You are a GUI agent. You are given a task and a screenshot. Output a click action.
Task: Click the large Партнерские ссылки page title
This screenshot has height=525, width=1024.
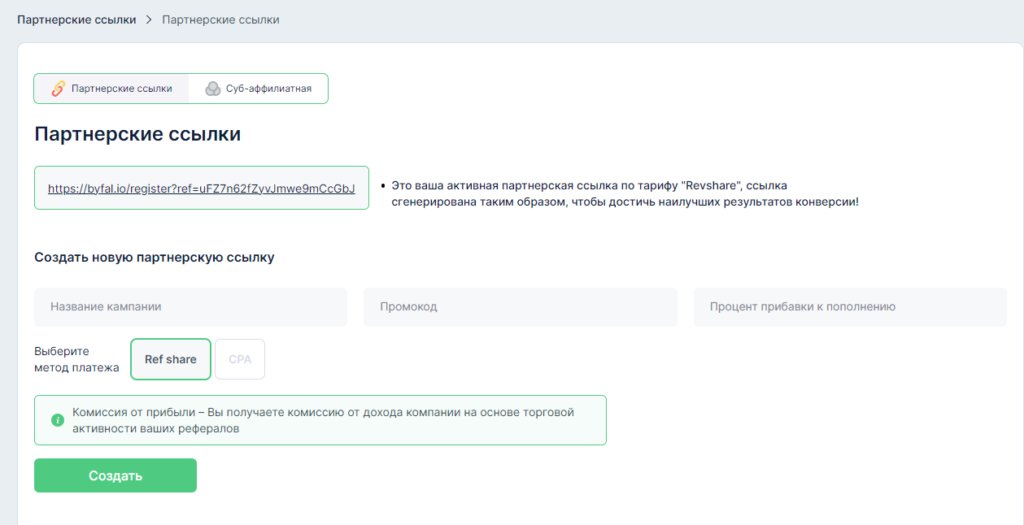(x=138, y=135)
